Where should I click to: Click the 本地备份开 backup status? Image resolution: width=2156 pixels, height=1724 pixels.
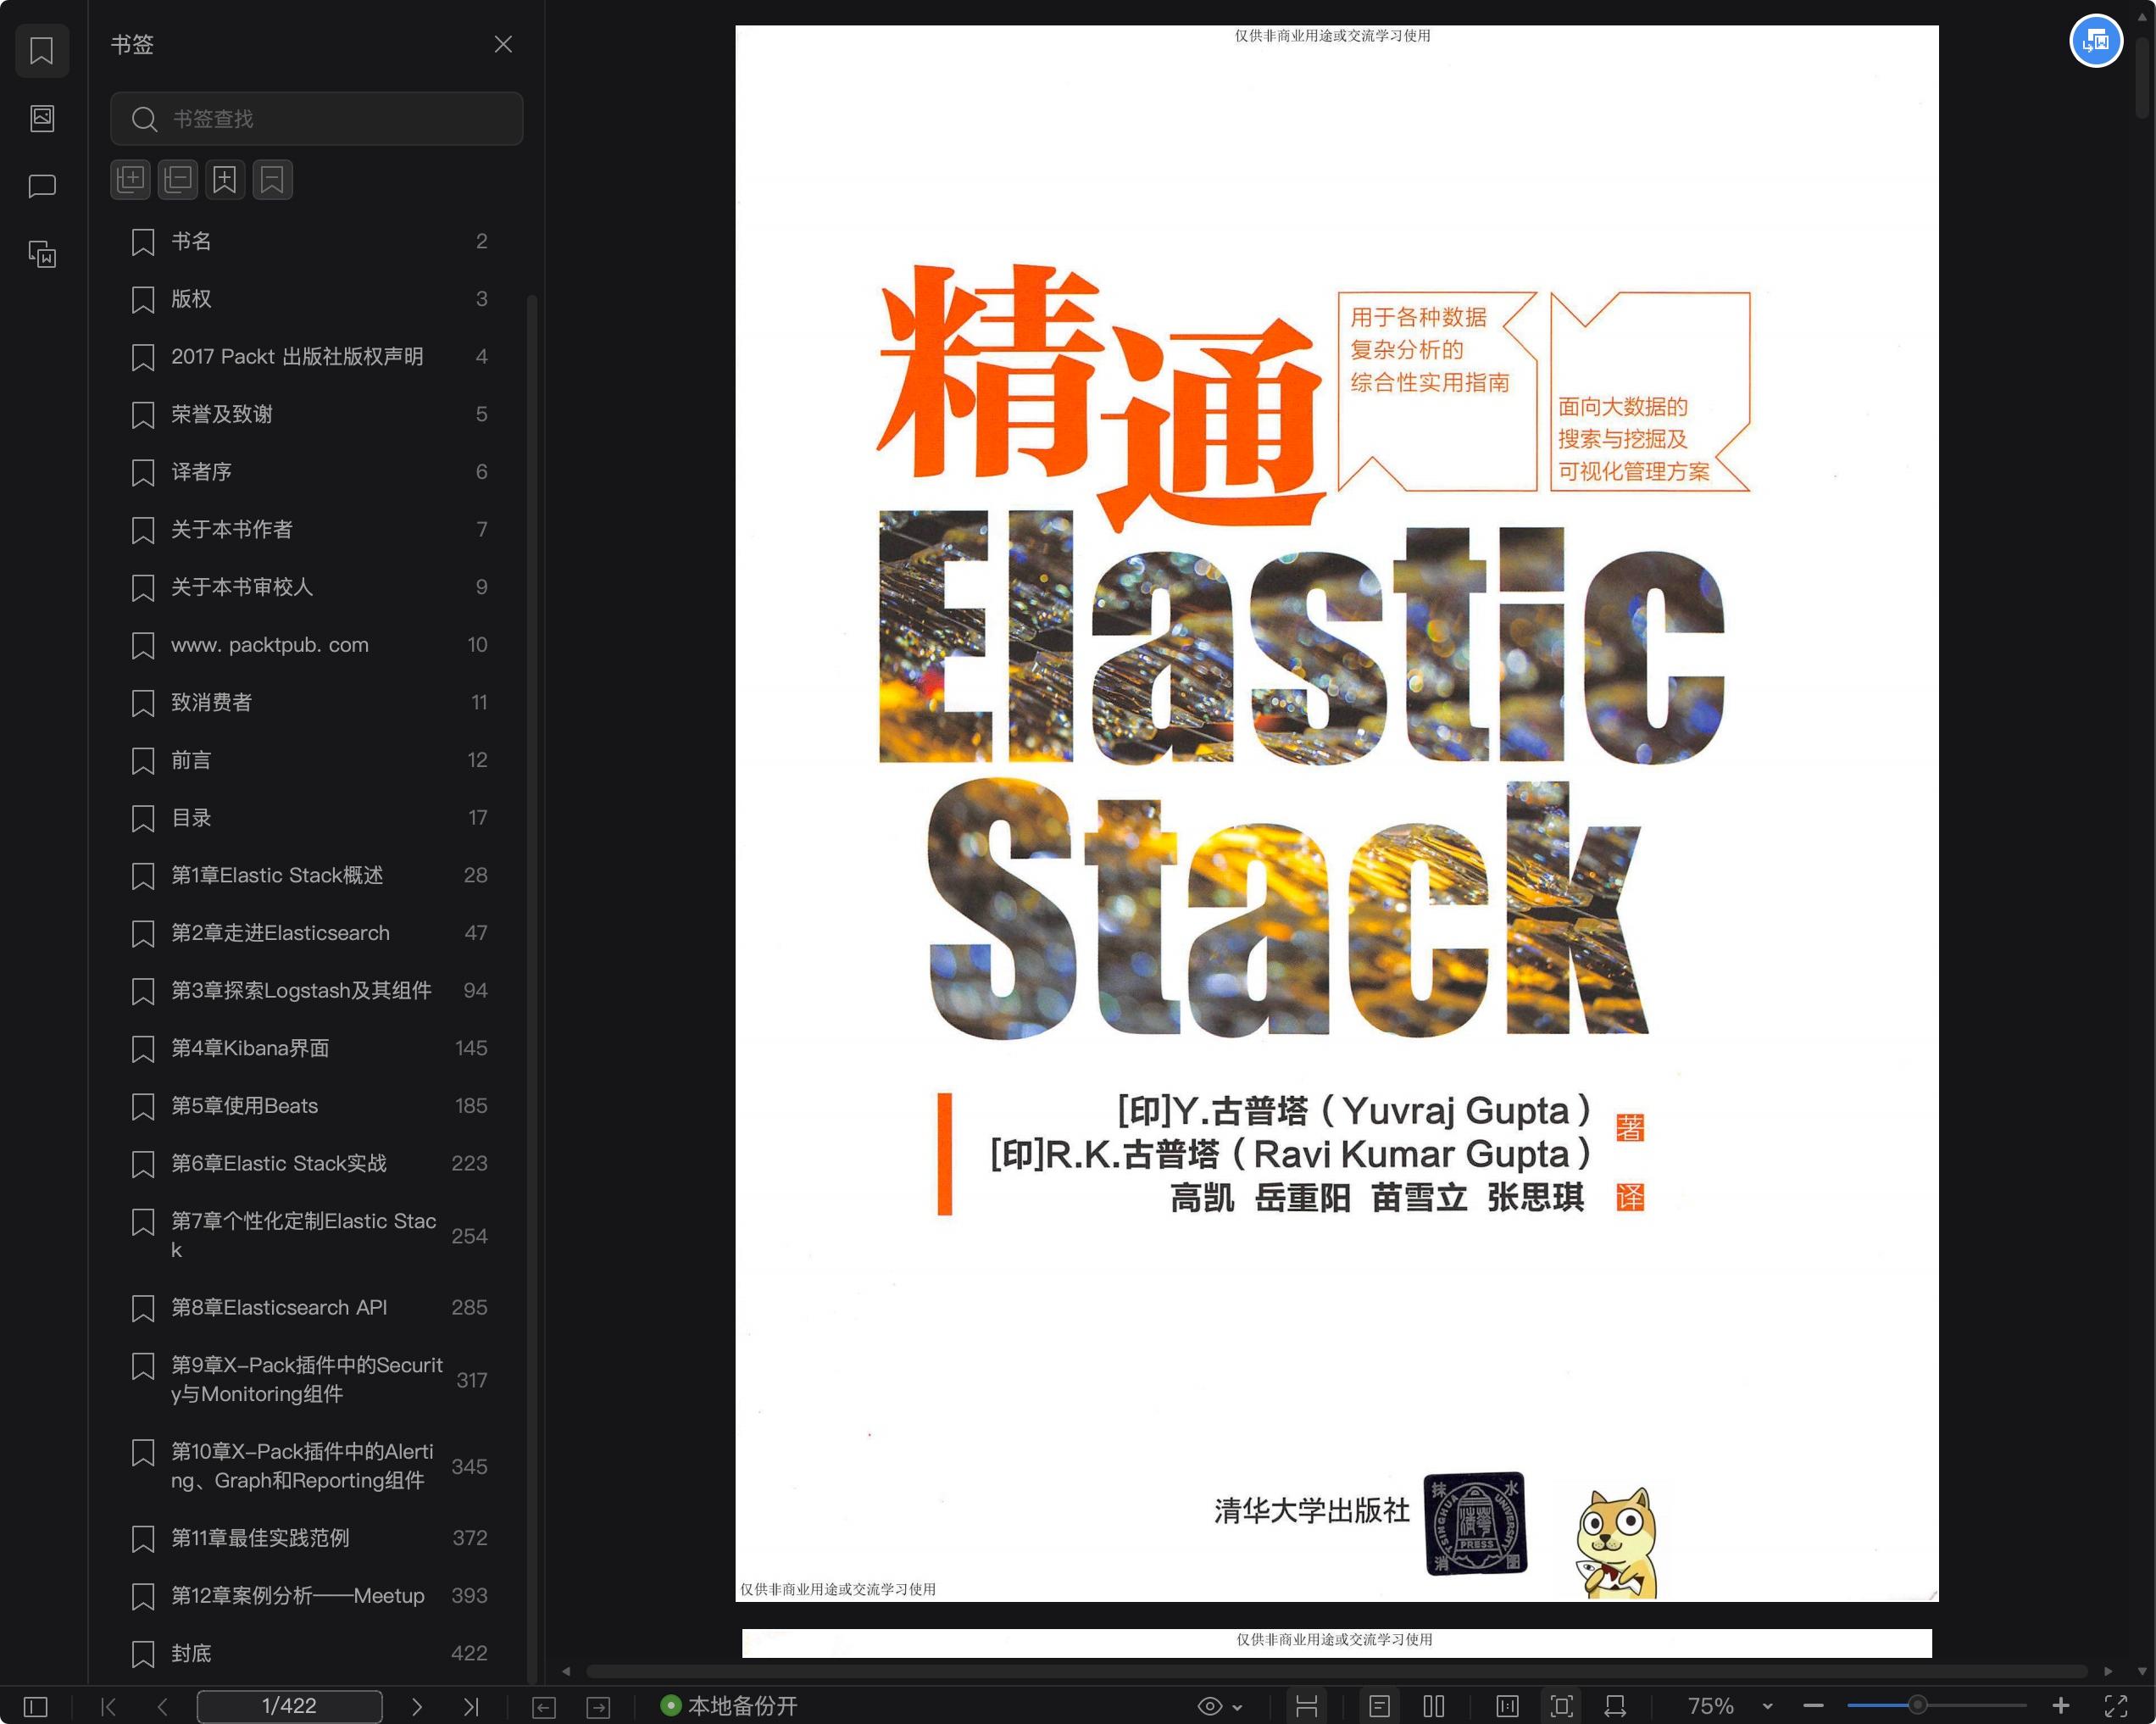729,1706
